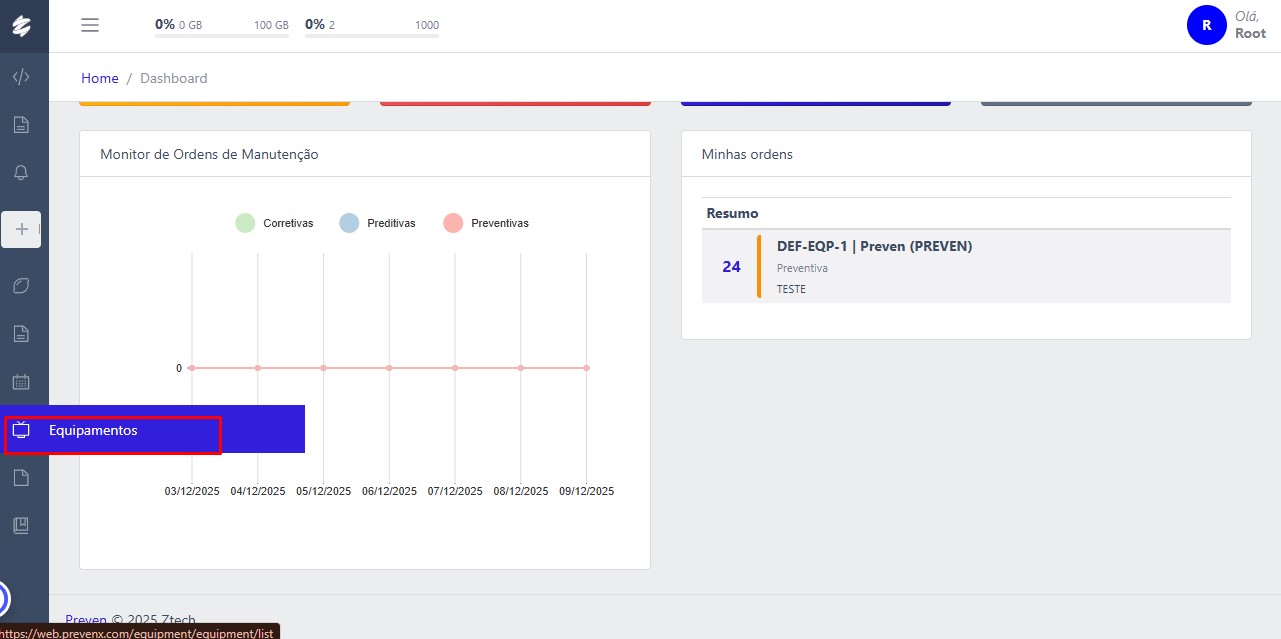
Task: Toggle Corretivas series in chart legend
Action: click(274, 223)
